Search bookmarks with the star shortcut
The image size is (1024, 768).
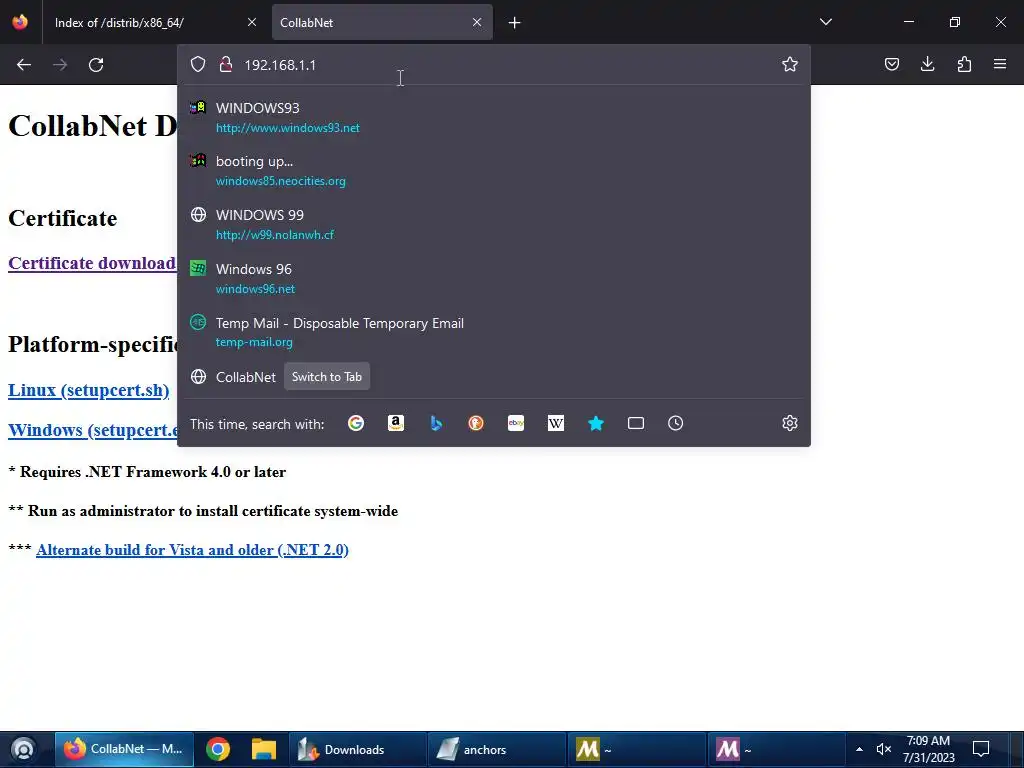coord(596,423)
